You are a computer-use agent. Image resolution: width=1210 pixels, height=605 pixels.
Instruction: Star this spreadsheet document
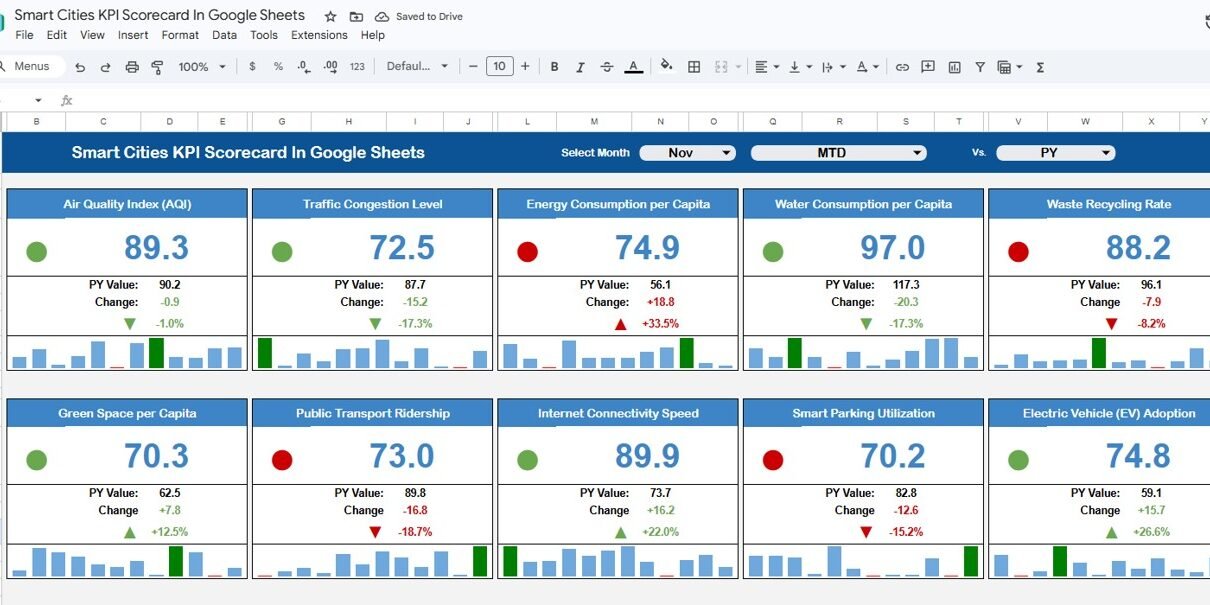[330, 16]
